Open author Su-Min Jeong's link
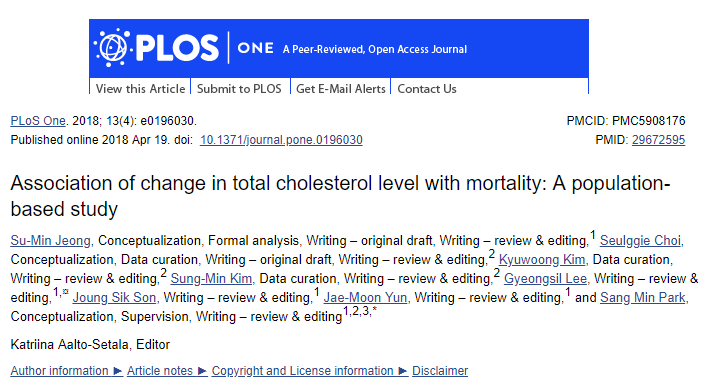 coord(51,240)
